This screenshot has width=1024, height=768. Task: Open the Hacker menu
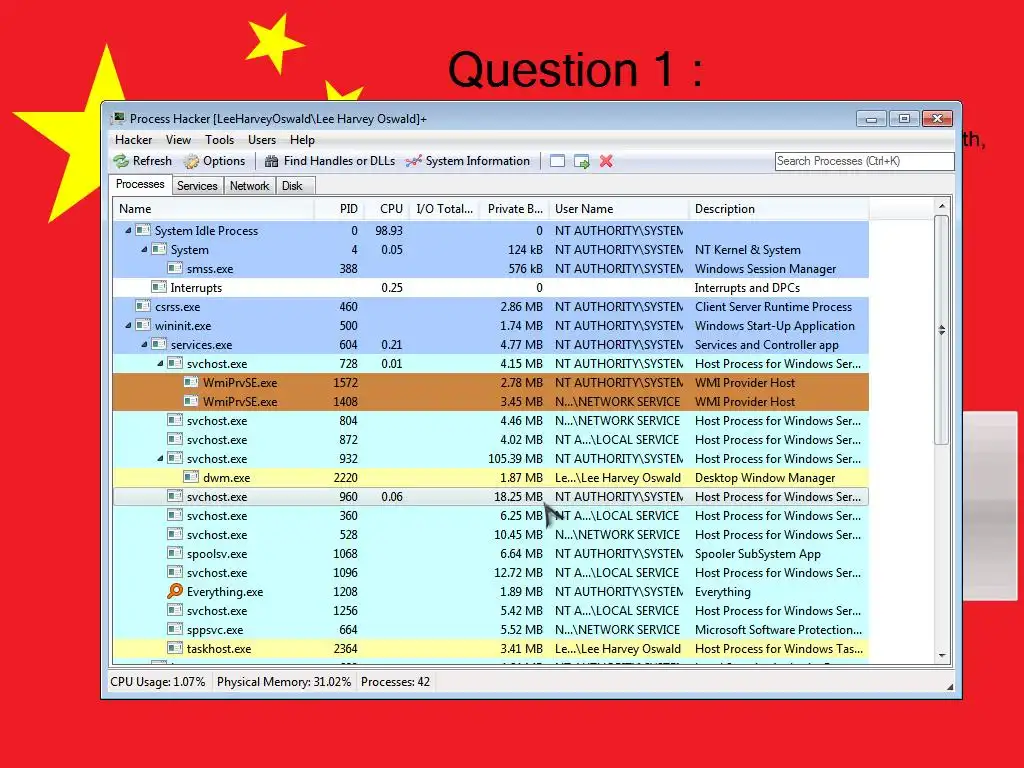click(x=133, y=140)
